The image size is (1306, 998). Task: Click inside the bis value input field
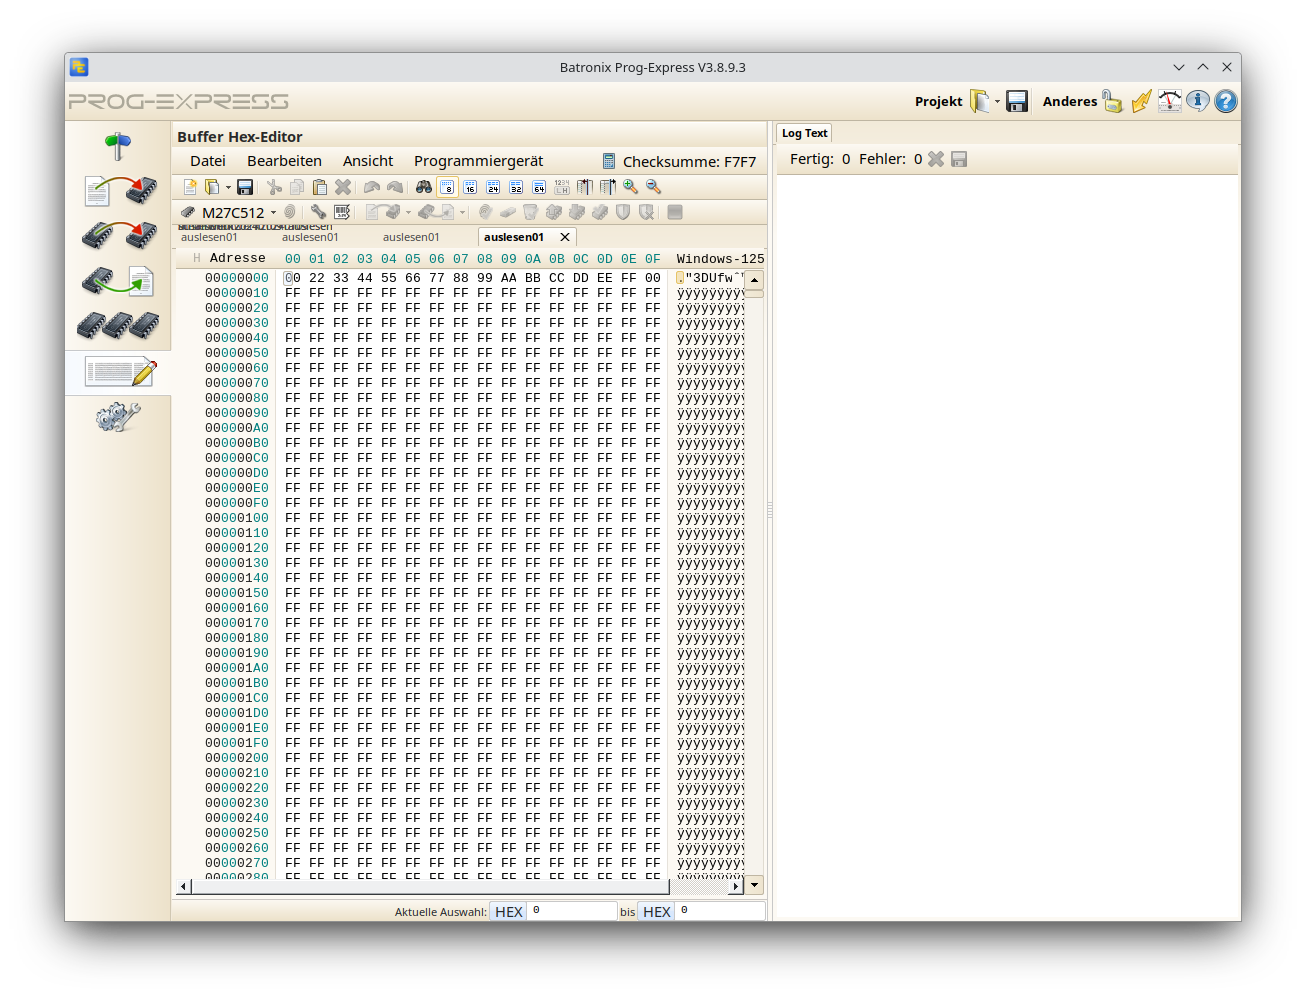[720, 910]
